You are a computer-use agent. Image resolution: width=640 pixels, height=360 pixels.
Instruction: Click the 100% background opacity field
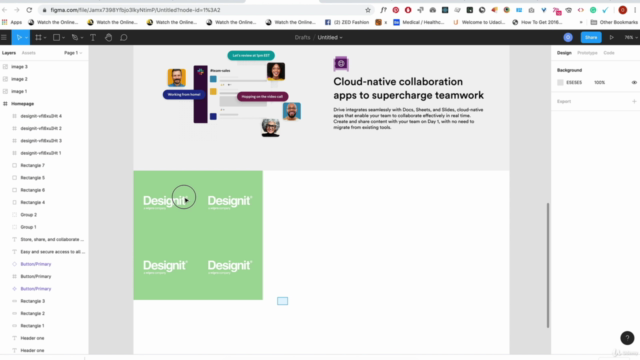(x=599, y=82)
